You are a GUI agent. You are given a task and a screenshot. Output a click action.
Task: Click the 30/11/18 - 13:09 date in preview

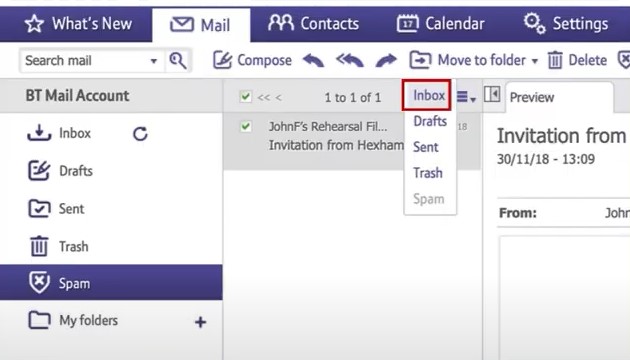(546, 159)
